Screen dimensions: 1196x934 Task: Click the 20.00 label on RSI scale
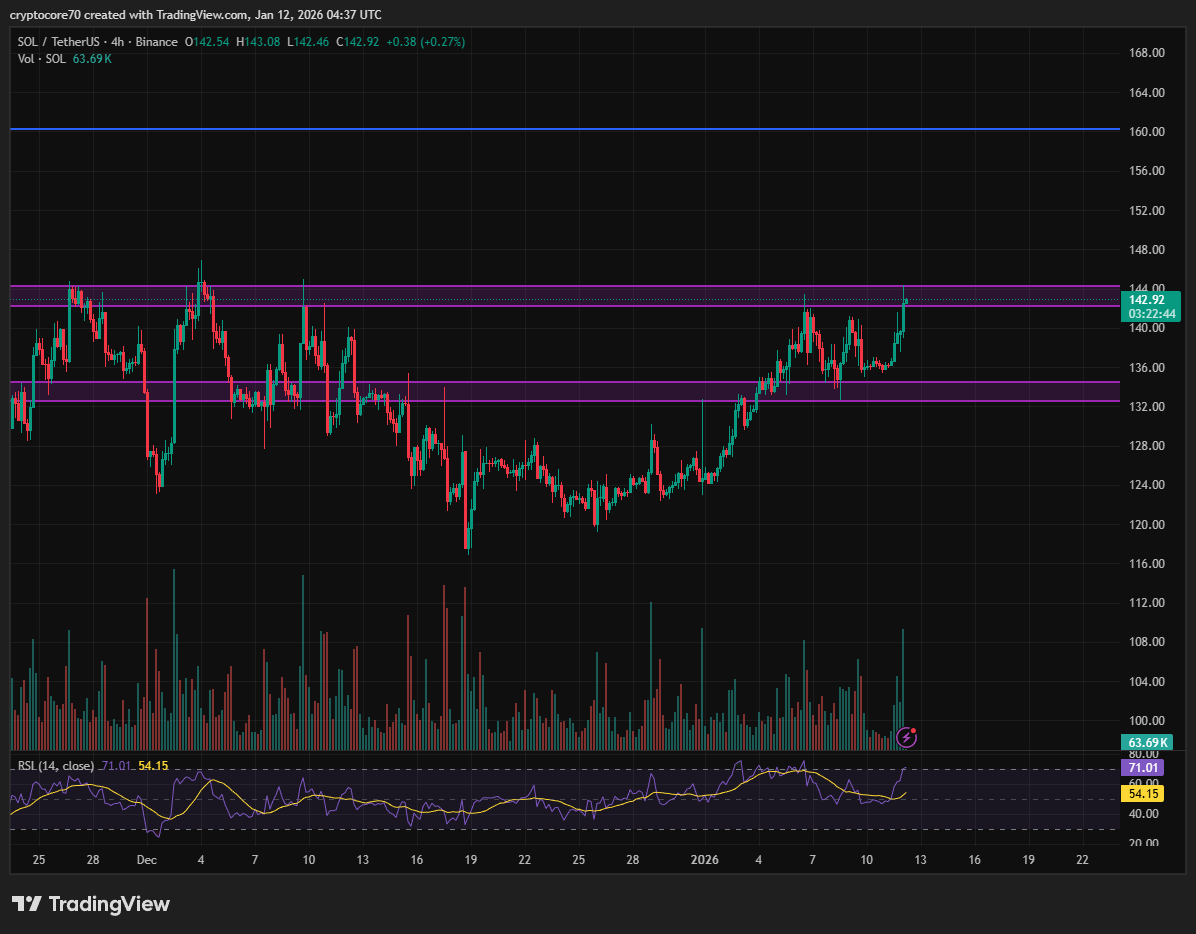coord(1143,843)
